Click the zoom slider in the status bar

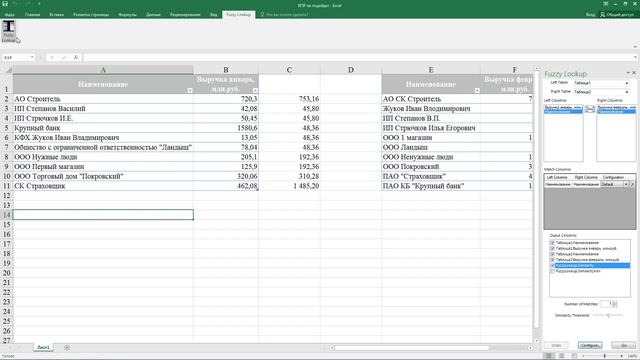[605, 356]
